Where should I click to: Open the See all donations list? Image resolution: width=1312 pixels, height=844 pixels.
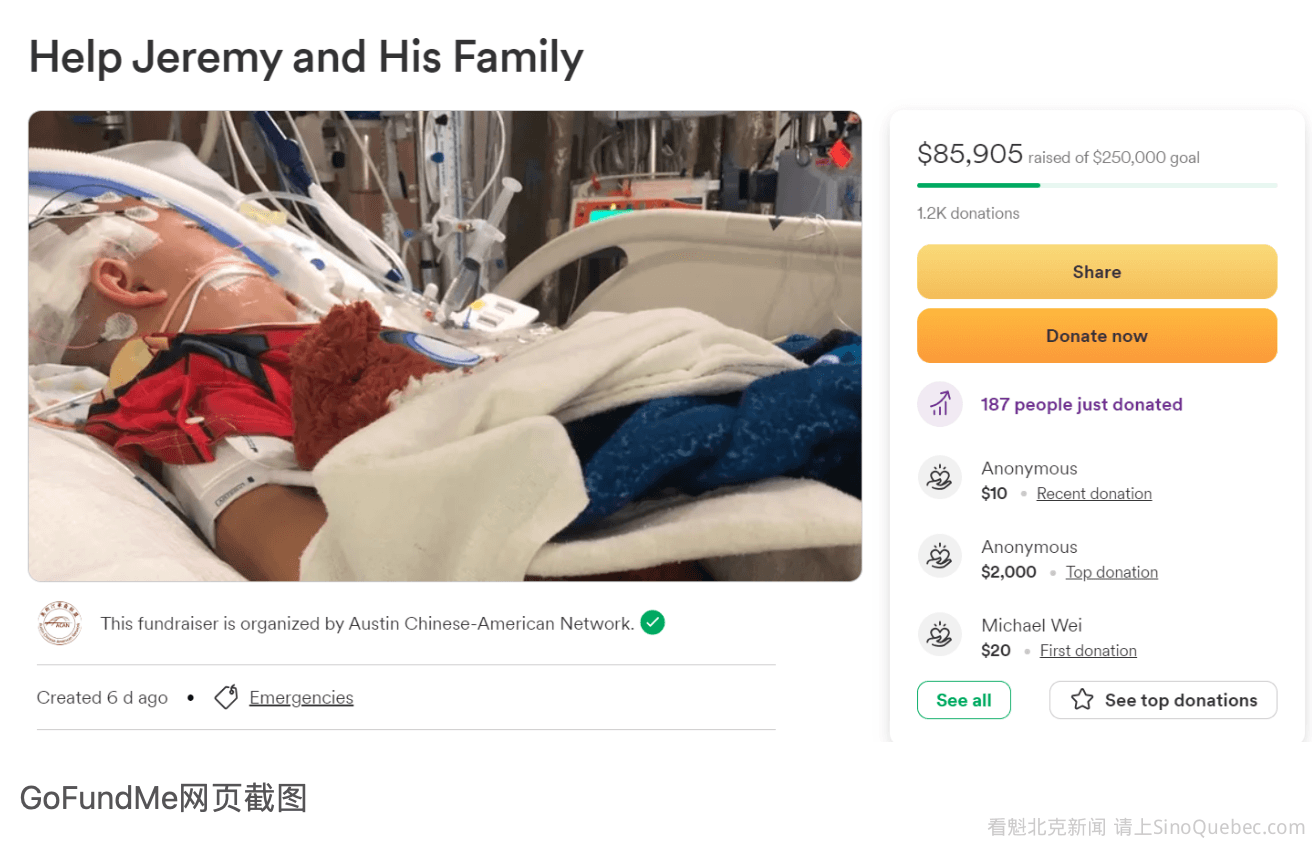pyautogui.click(x=963, y=700)
